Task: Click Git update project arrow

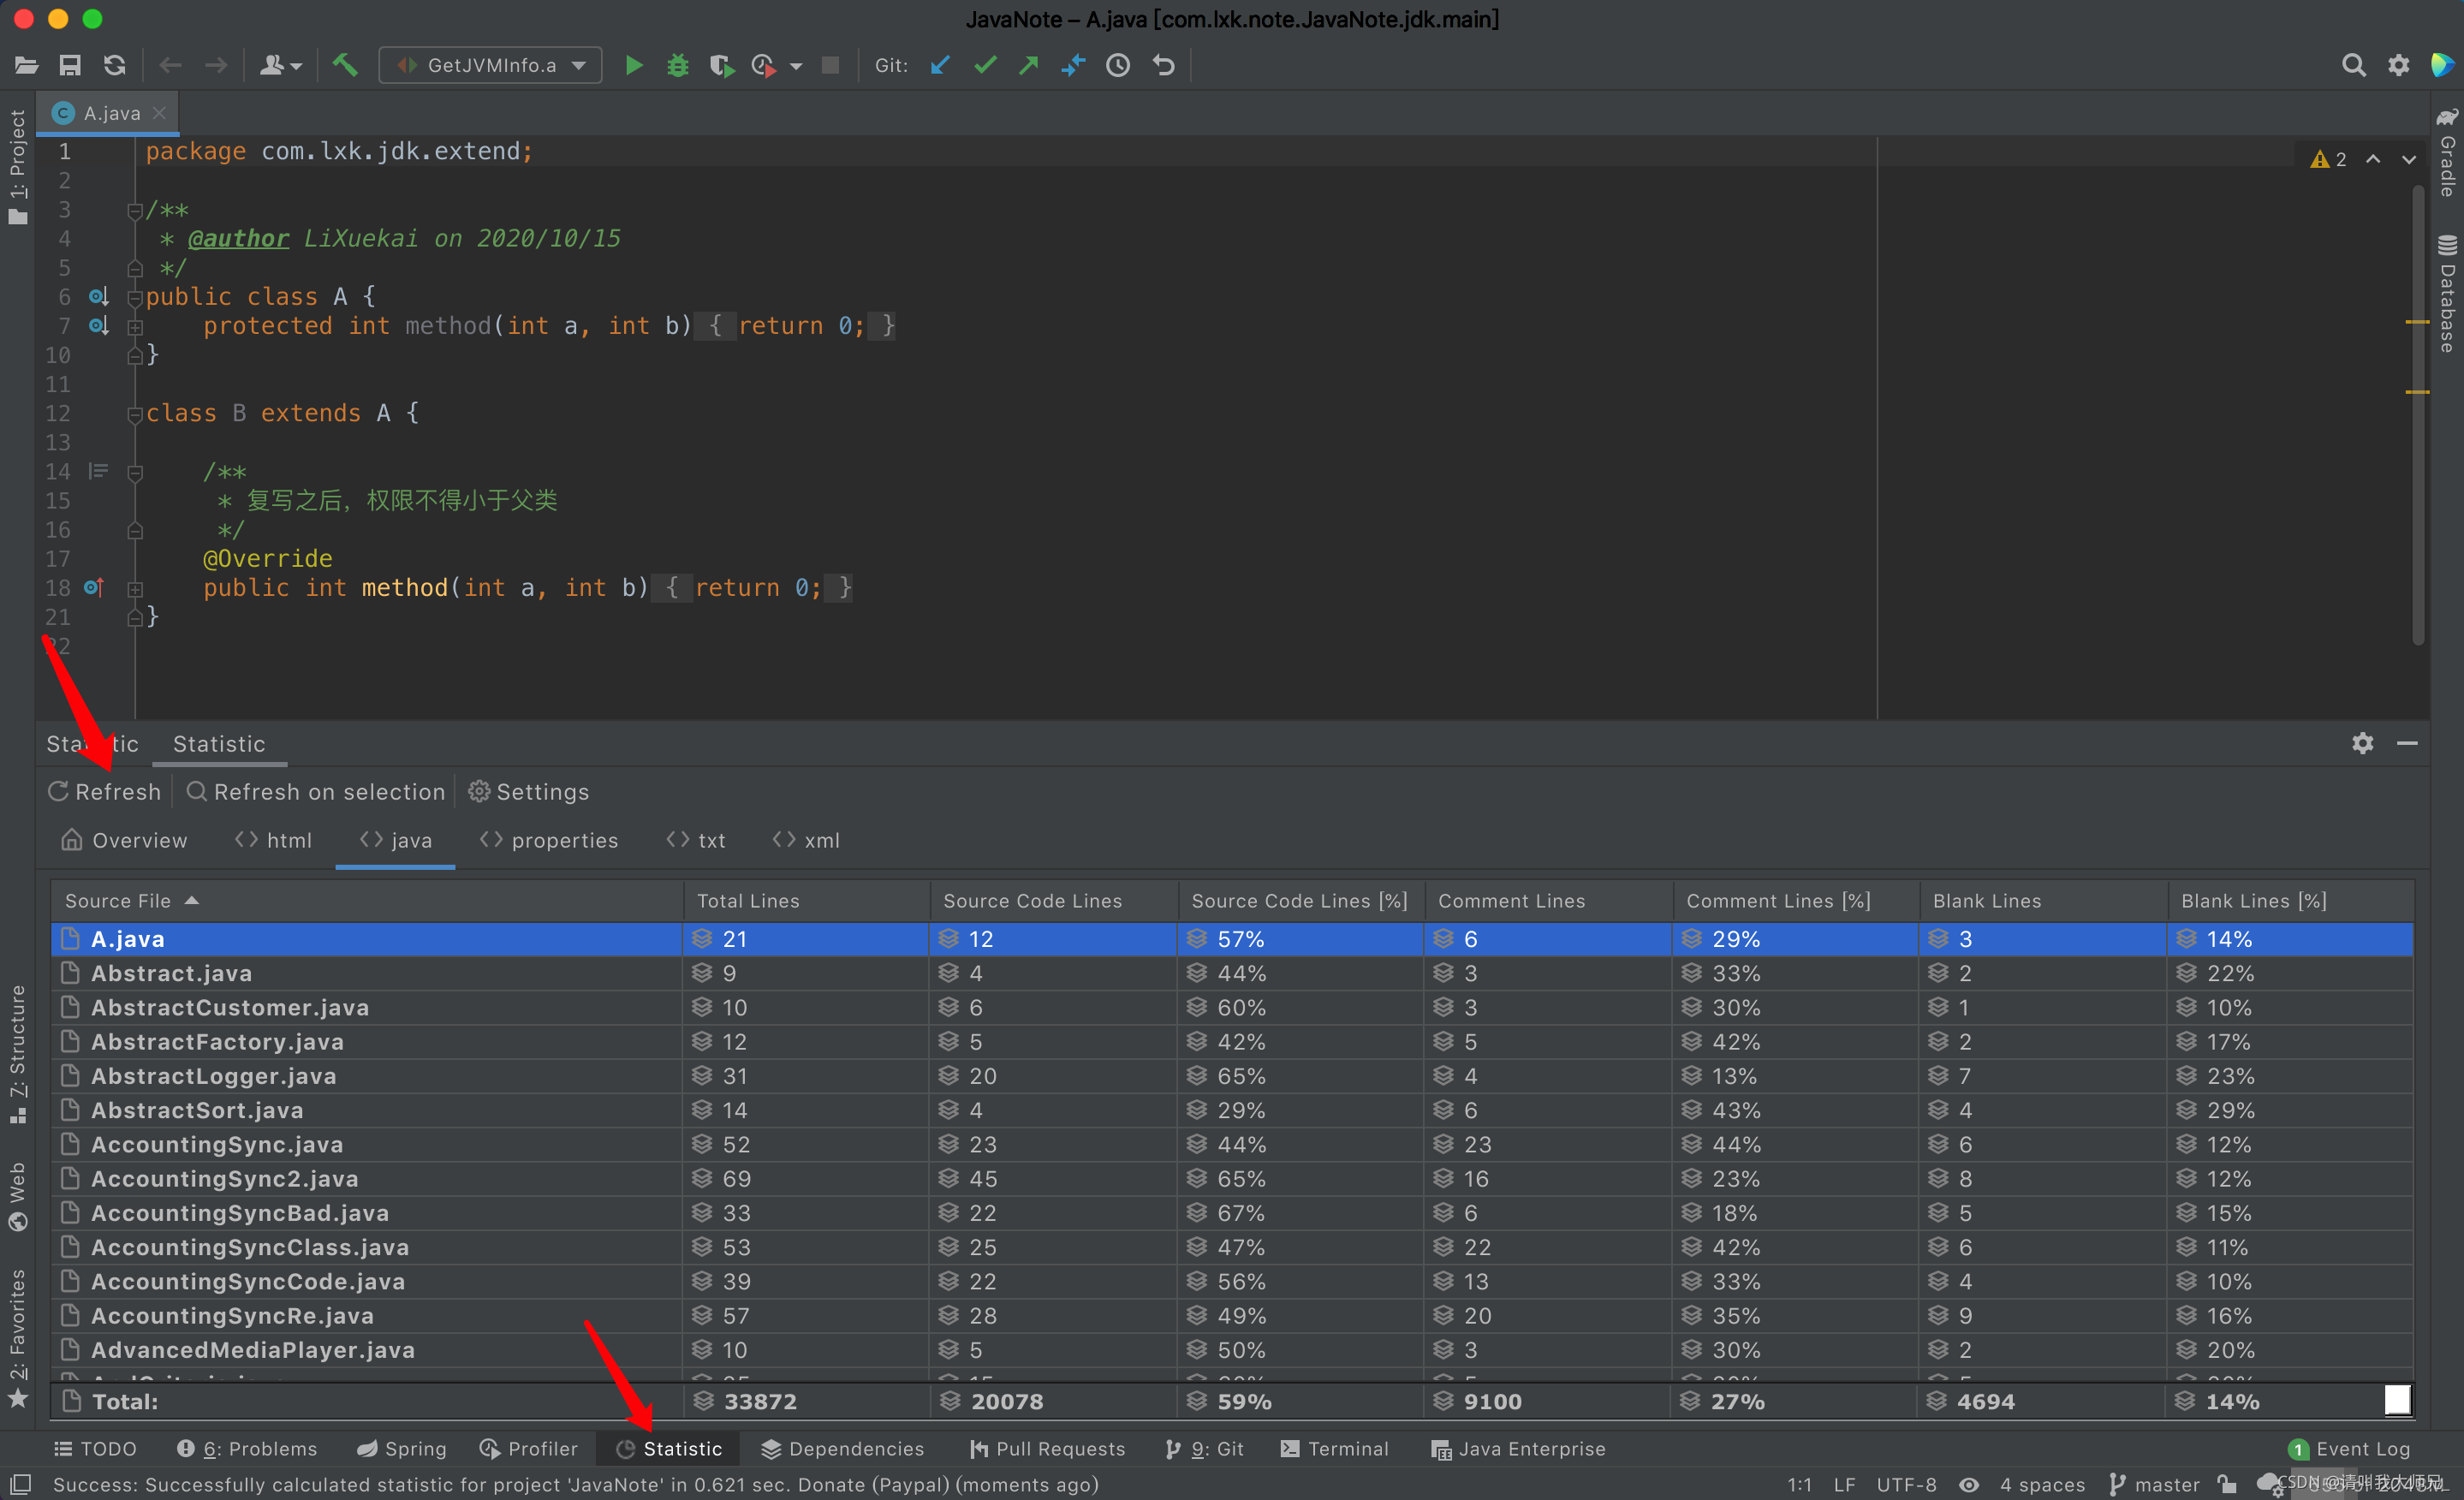Action: click(940, 65)
